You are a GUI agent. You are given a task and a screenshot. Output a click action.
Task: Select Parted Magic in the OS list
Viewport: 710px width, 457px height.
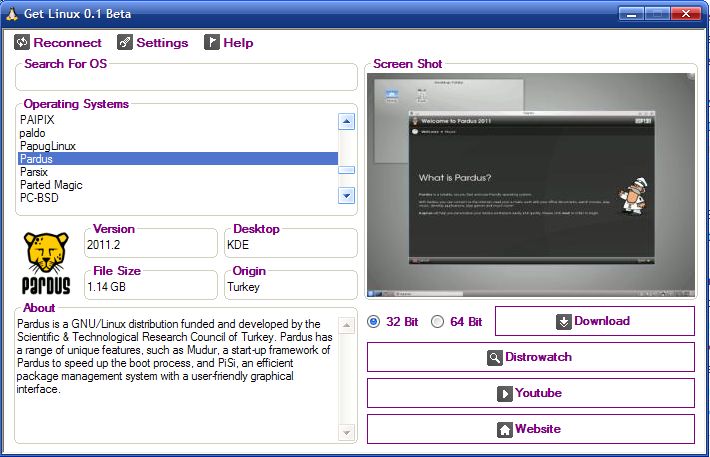pos(178,185)
